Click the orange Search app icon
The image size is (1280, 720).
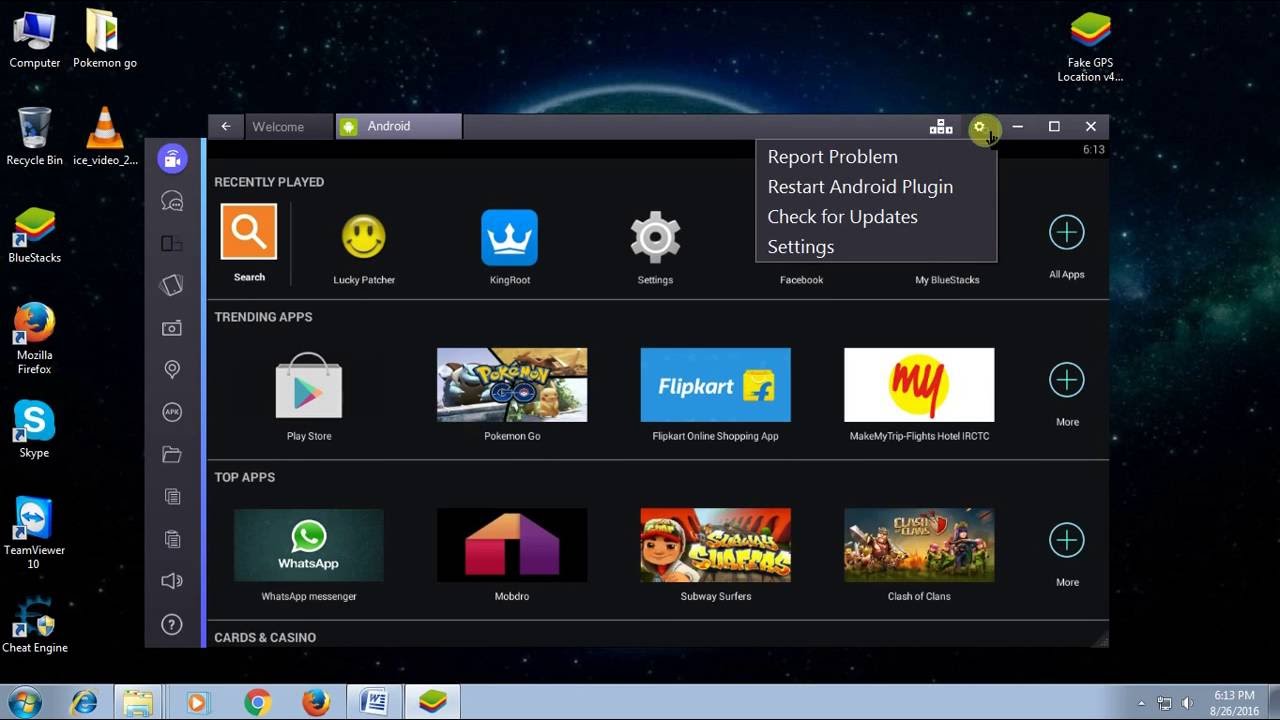click(249, 232)
